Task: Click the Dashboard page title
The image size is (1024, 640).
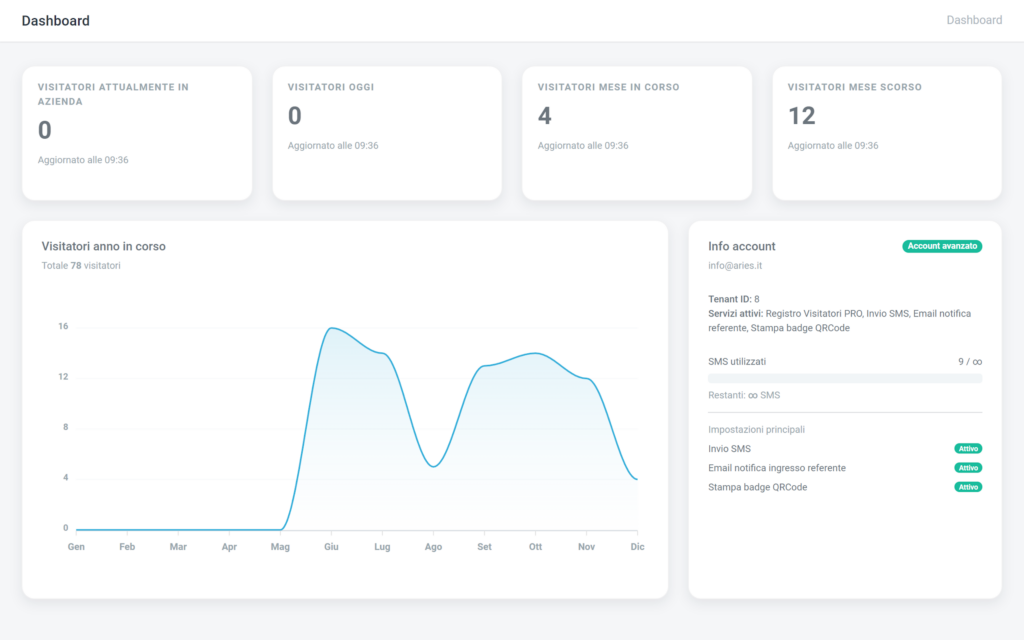Action: 55,21
